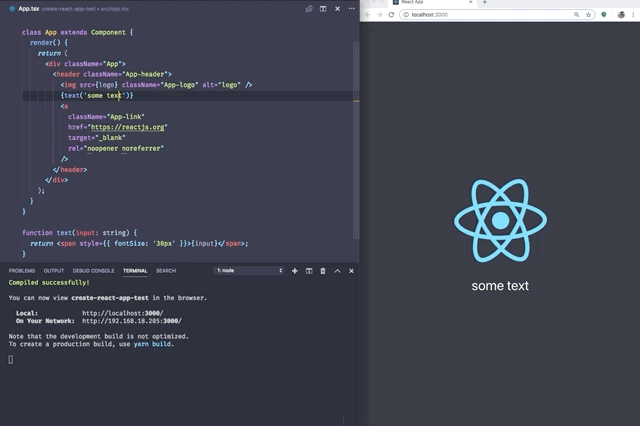Click the 'class App extends Component' line
Image resolution: width=640 pixels, height=426 pixels.
(x=78, y=32)
